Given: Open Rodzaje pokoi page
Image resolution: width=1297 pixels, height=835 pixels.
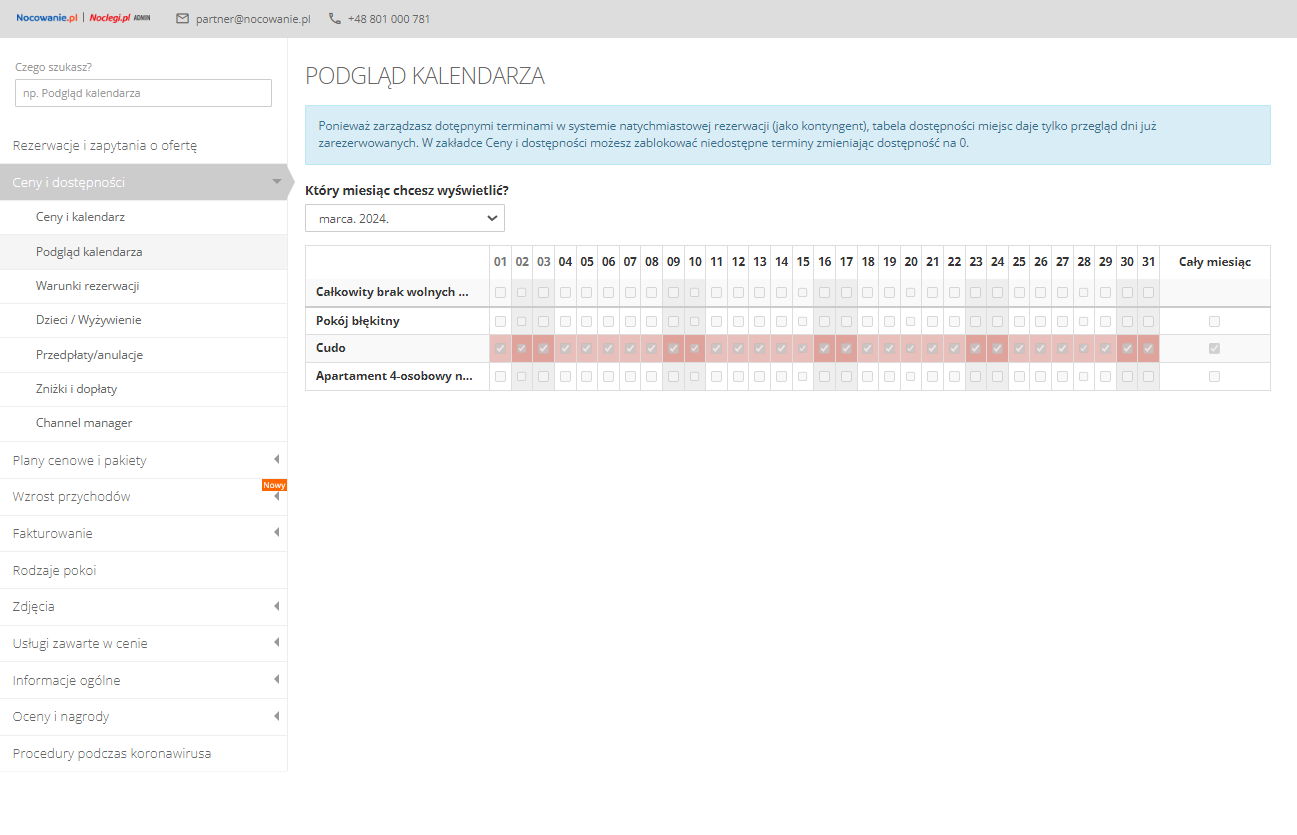Looking at the screenshot, I should 54,570.
